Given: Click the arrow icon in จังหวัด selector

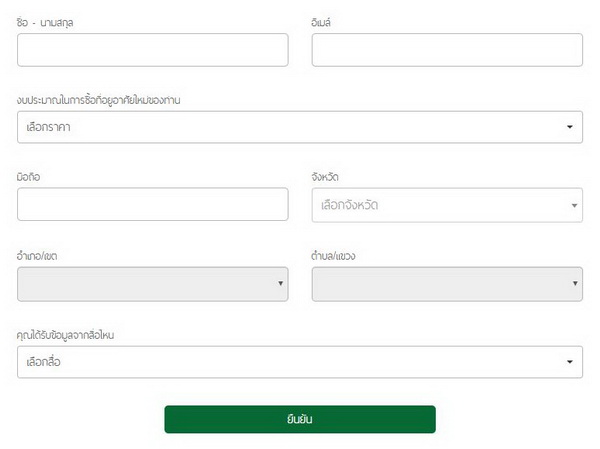Looking at the screenshot, I should 575,206.
